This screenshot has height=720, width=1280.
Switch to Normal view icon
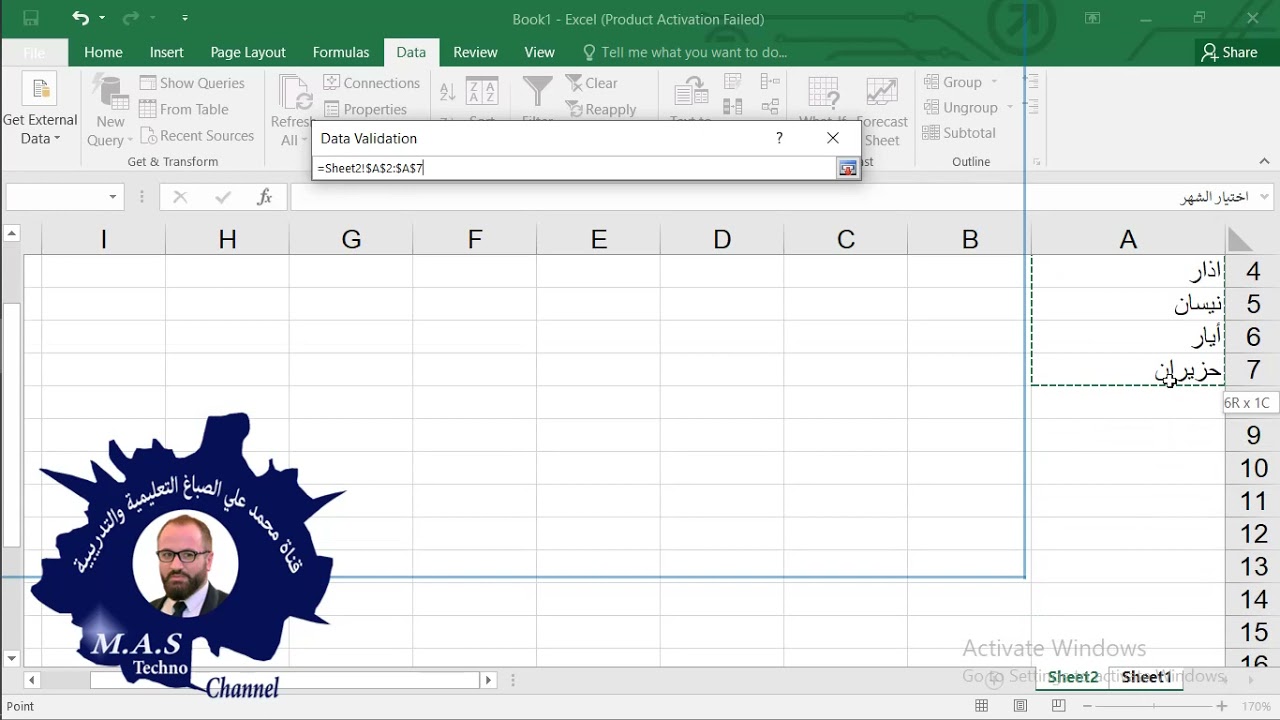click(x=982, y=706)
